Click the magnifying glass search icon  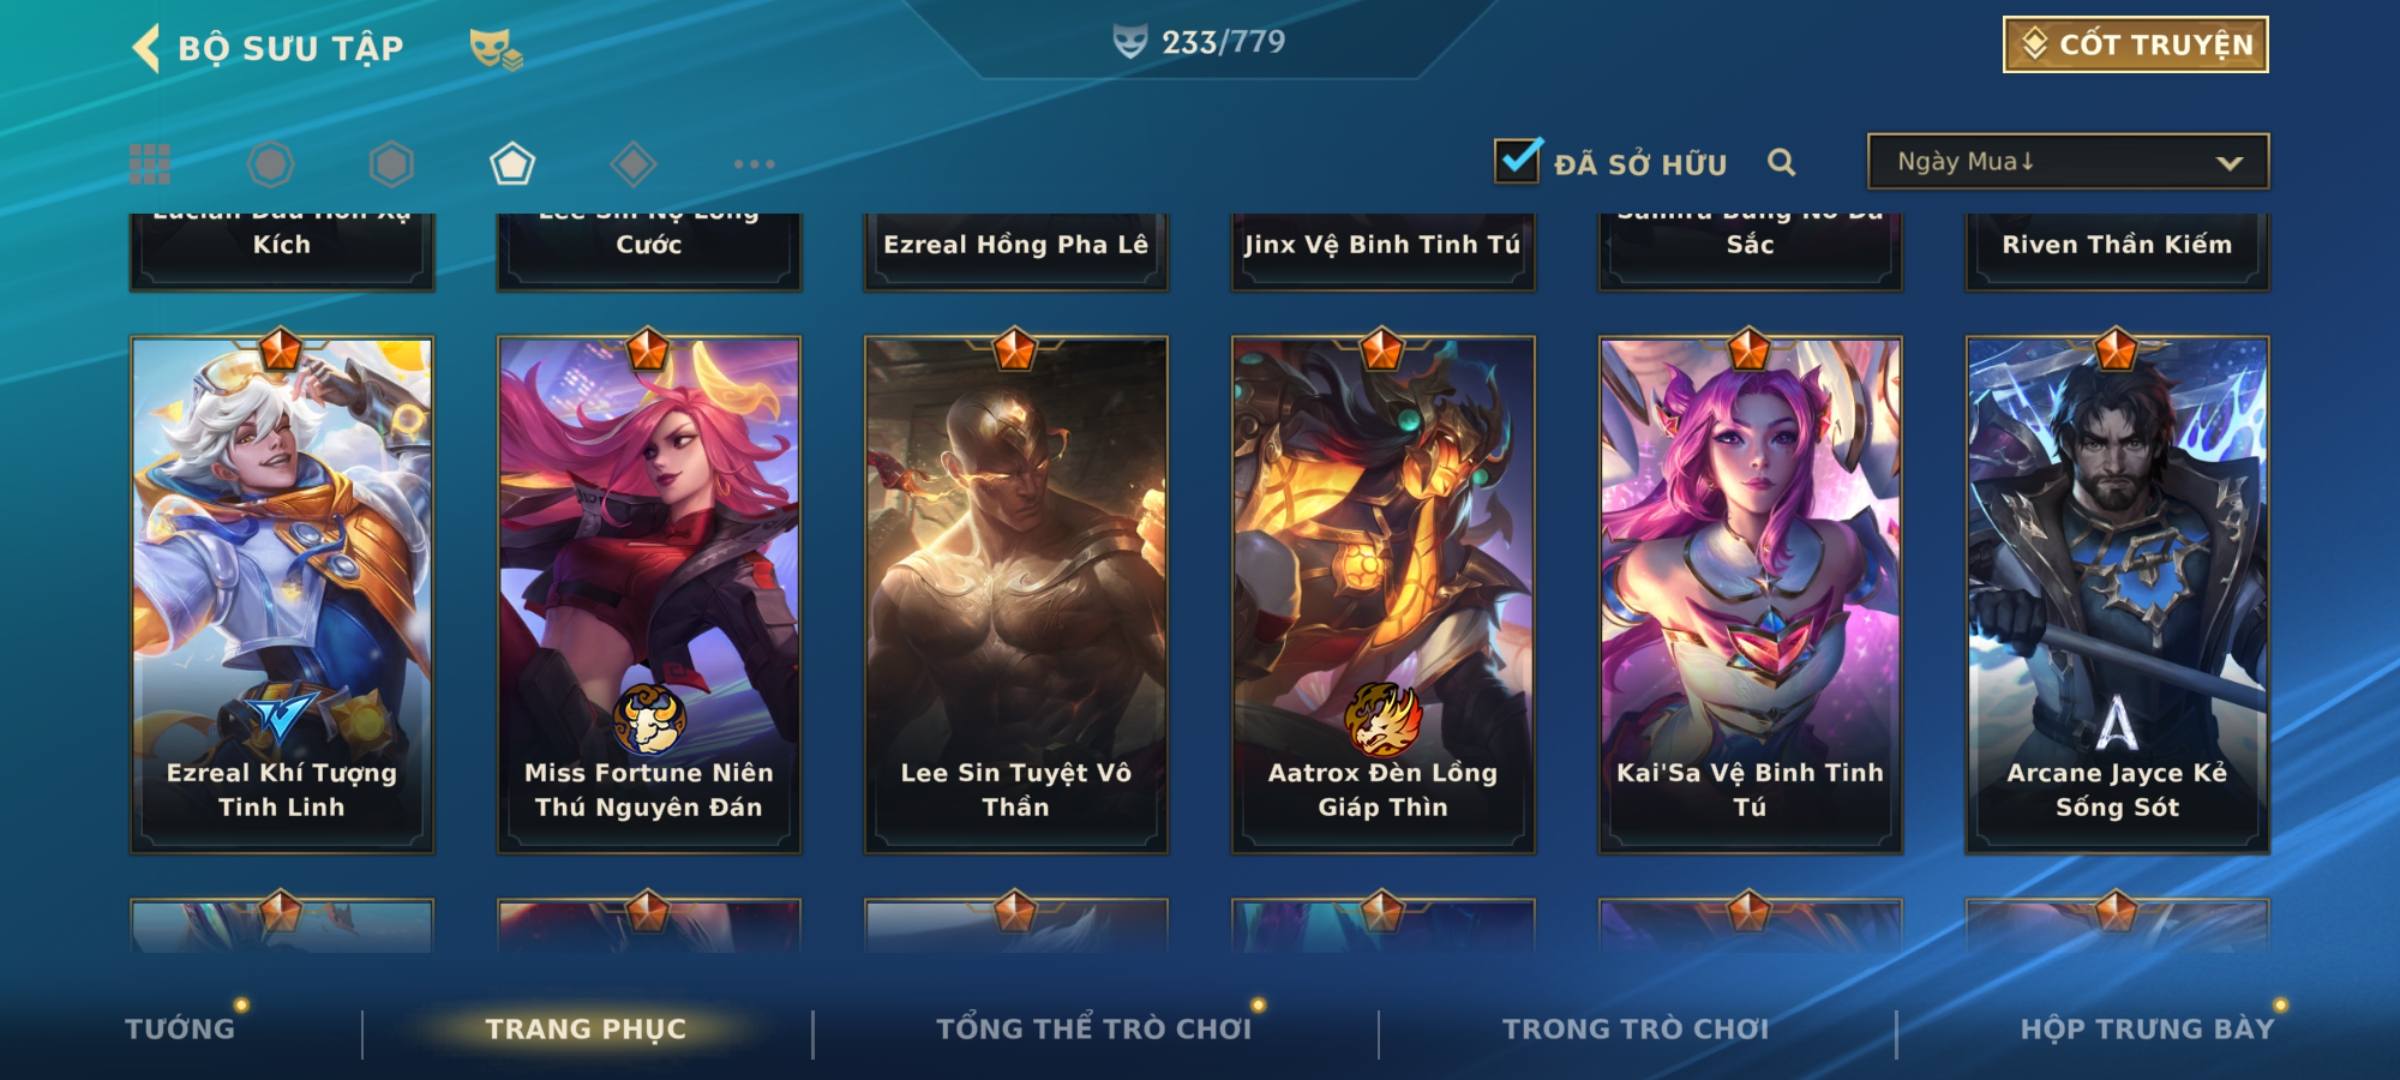coord(1781,162)
